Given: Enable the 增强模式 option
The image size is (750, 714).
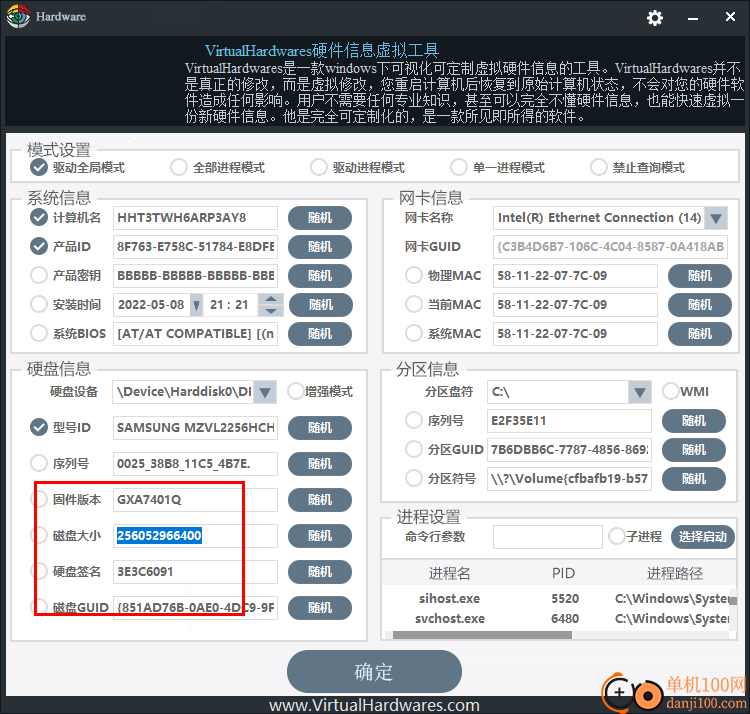Looking at the screenshot, I should [296, 391].
